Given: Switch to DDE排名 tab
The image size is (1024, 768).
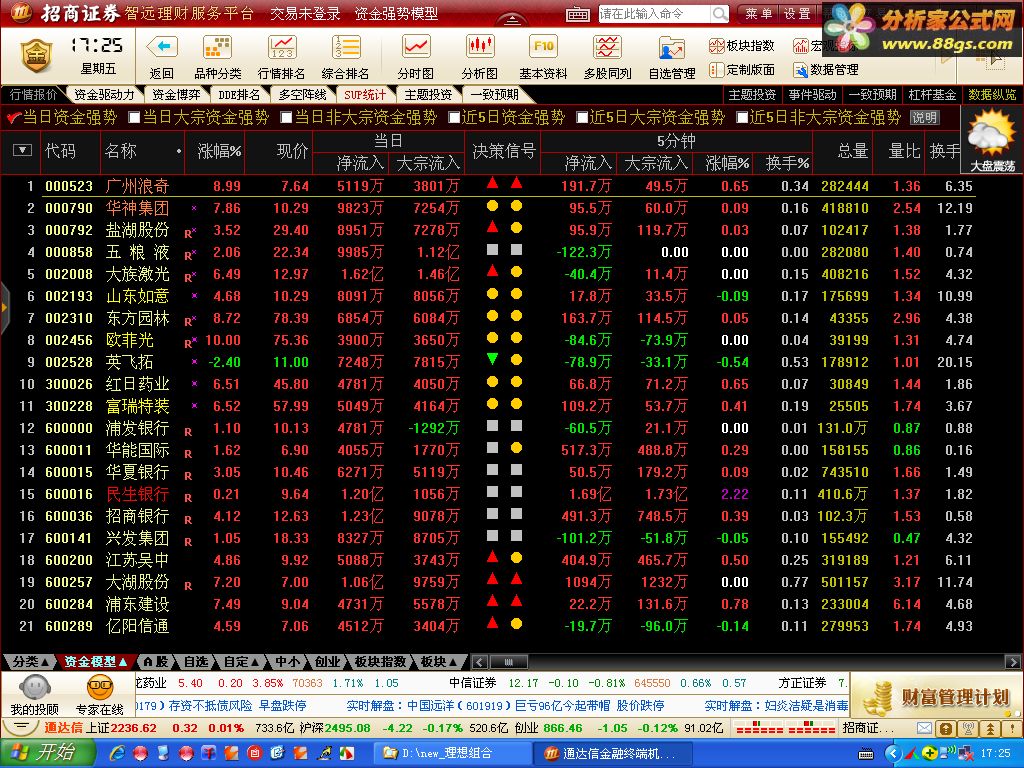Looking at the screenshot, I should [239, 95].
